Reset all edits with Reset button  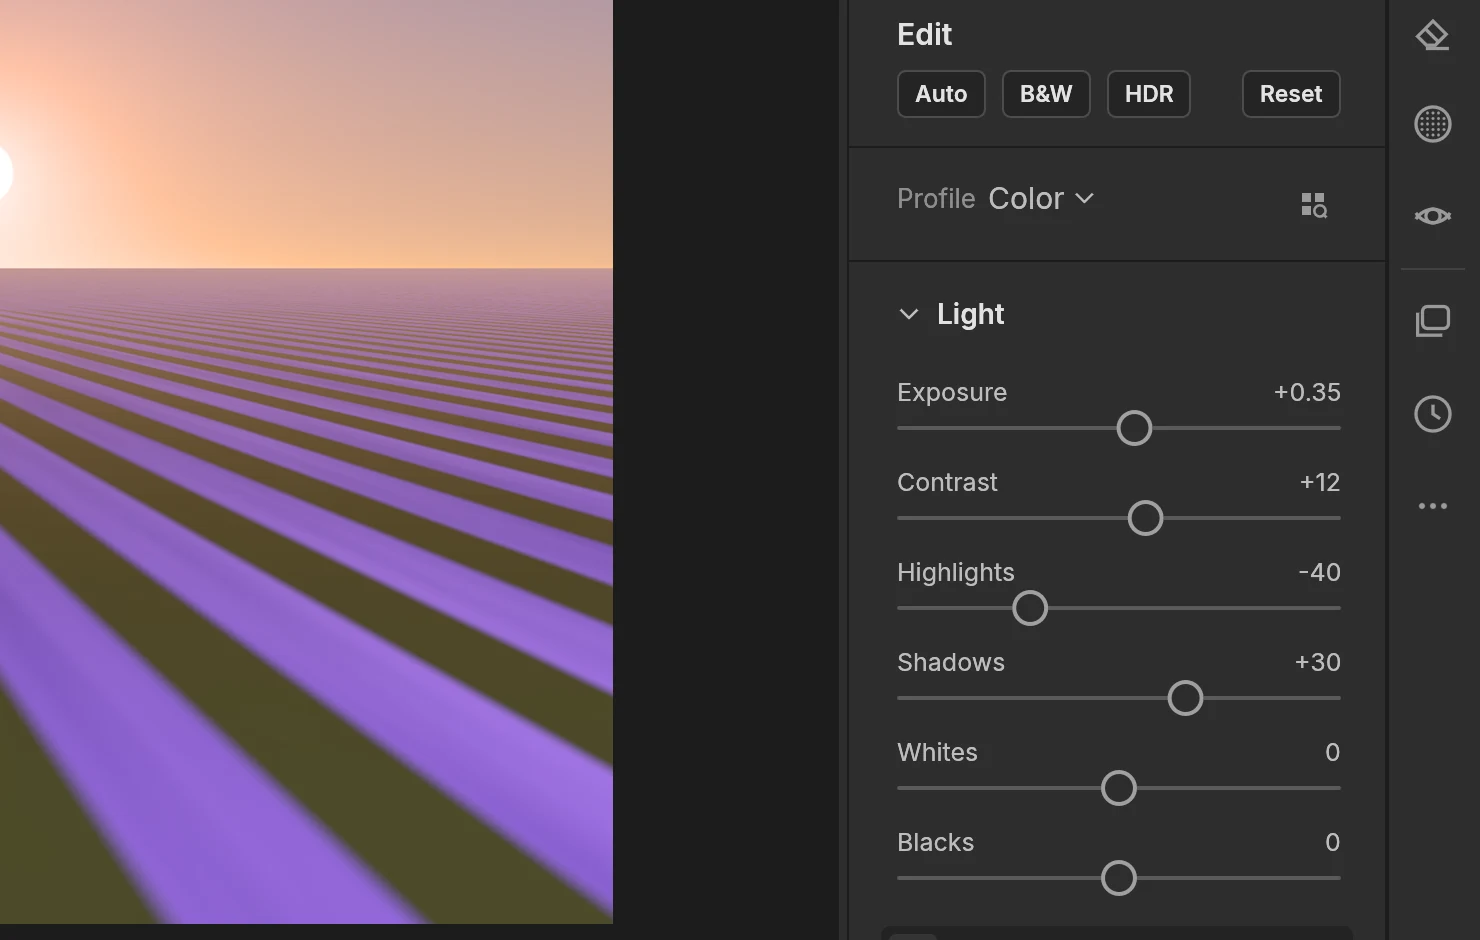(x=1291, y=94)
